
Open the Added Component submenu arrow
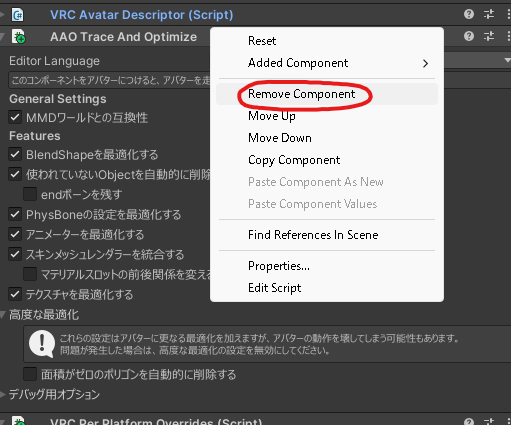click(425, 63)
